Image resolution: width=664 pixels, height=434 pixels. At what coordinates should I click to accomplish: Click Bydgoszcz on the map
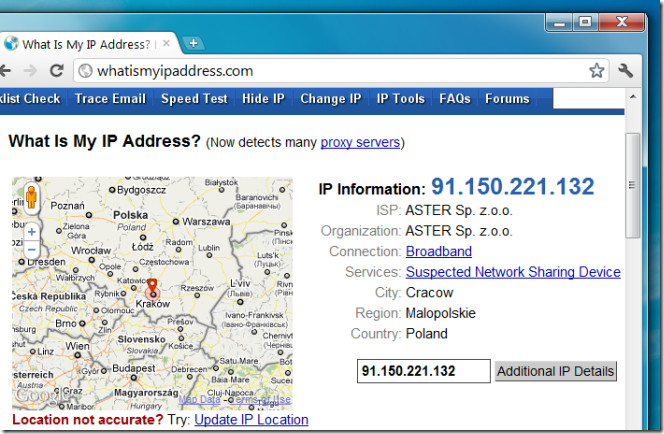click(141, 190)
